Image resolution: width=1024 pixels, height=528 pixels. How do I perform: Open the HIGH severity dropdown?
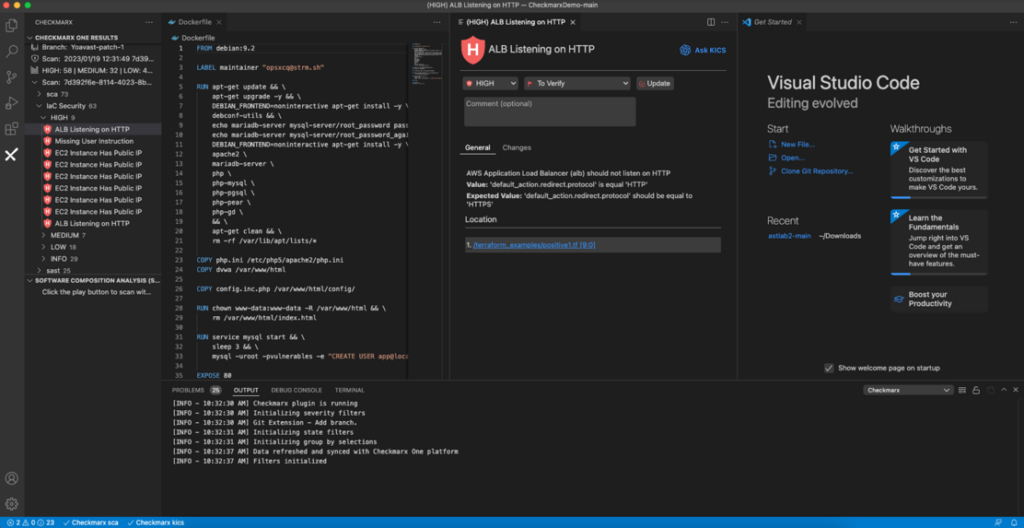490,84
